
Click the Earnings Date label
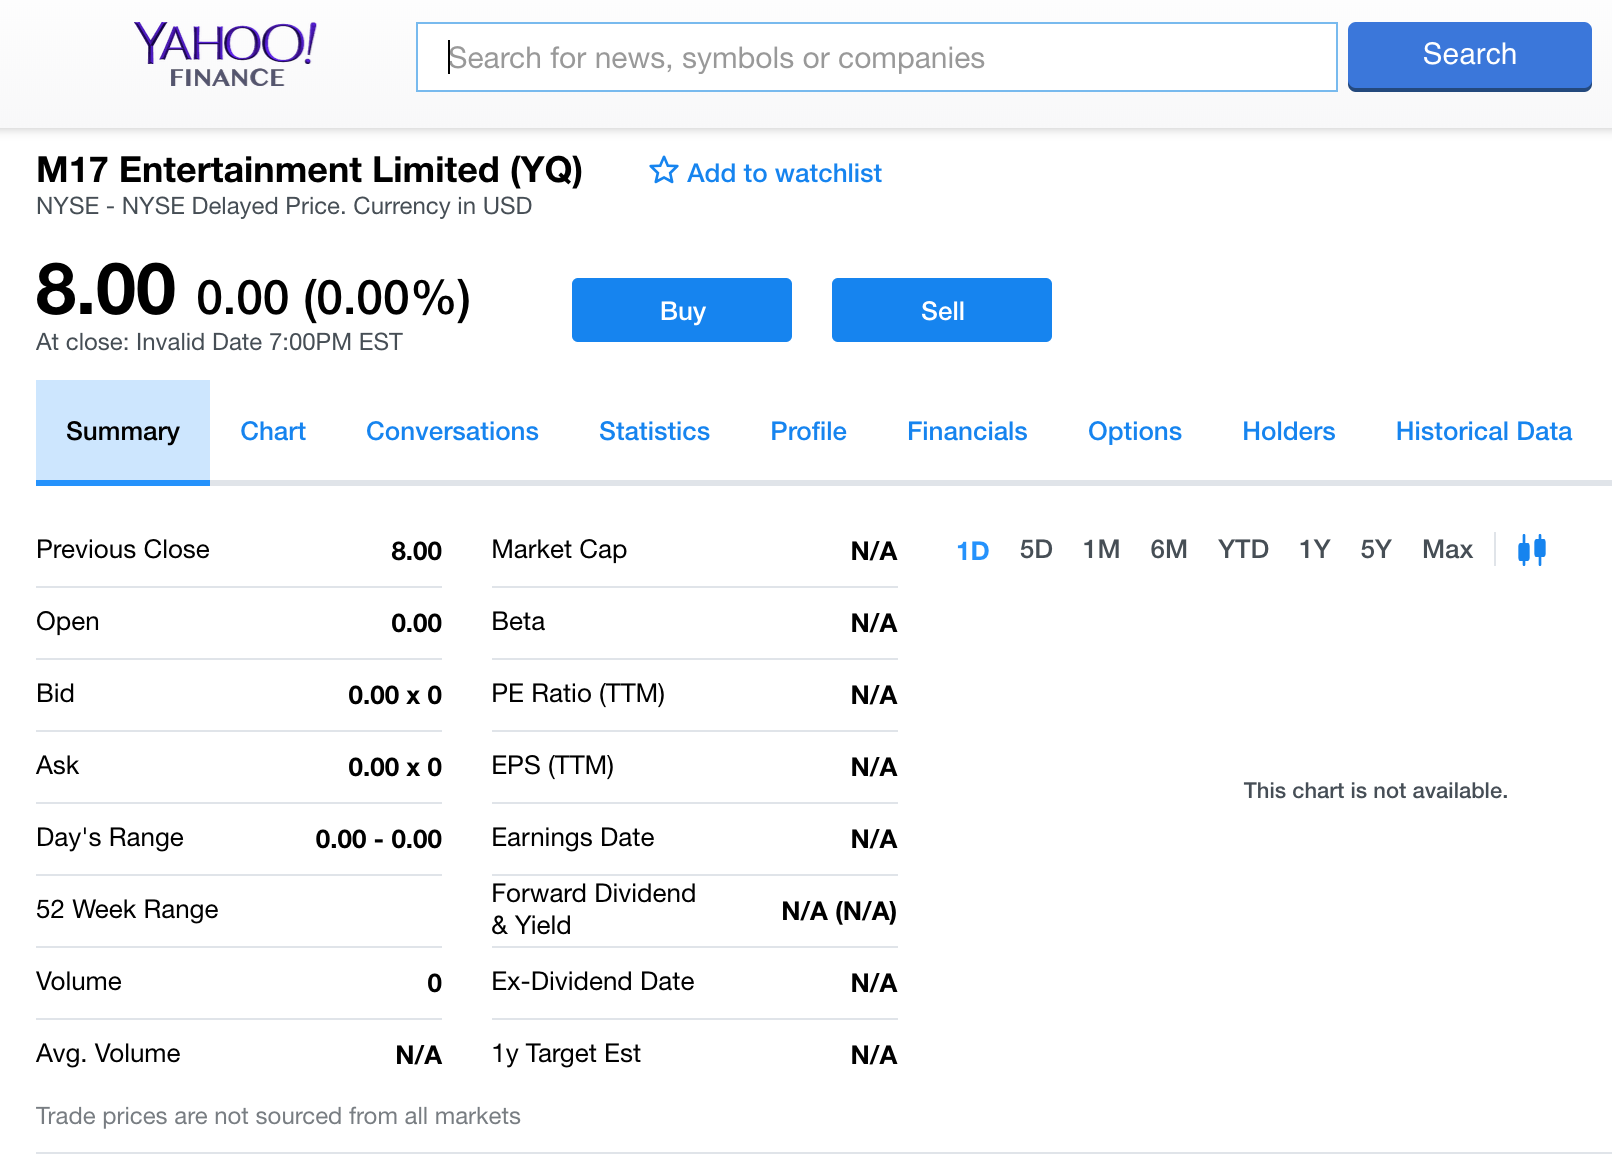coord(572,837)
